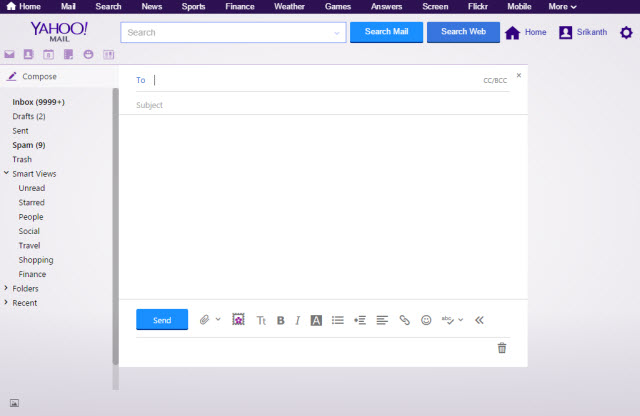640x416 pixels.
Task: Click the Subject field
Action: (x=322, y=105)
